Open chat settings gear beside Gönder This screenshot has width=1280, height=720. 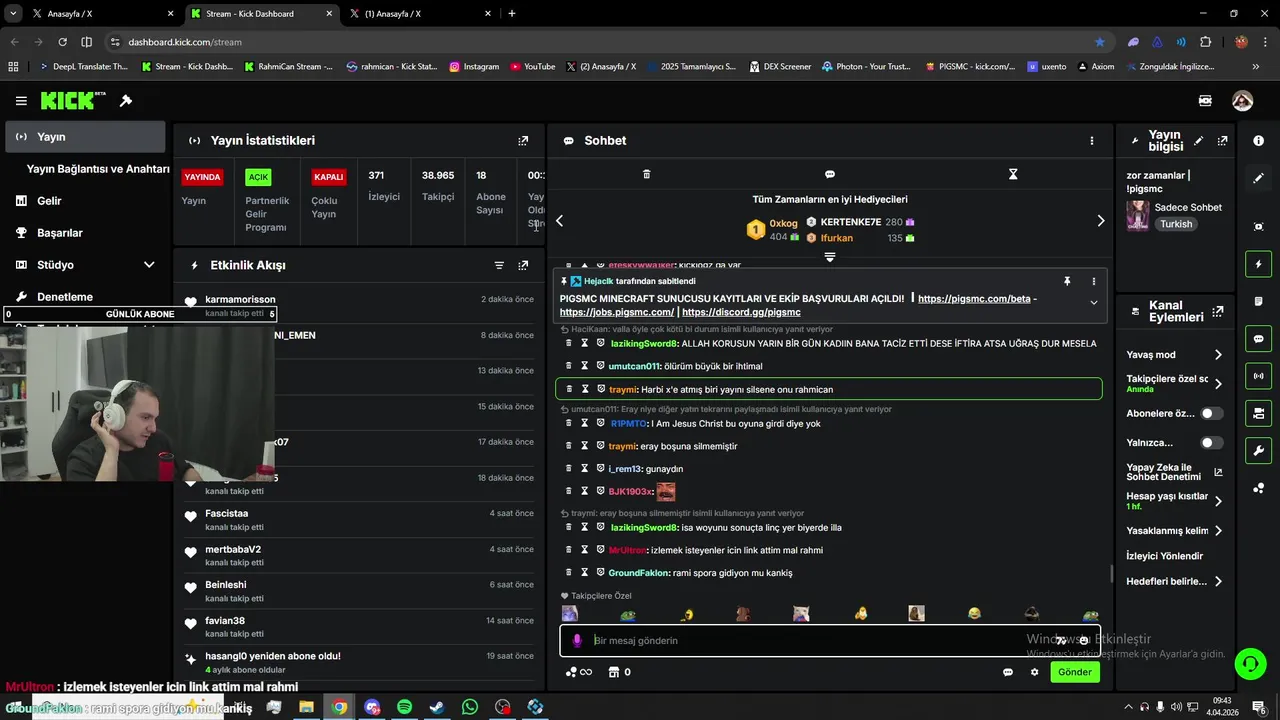1034,672
